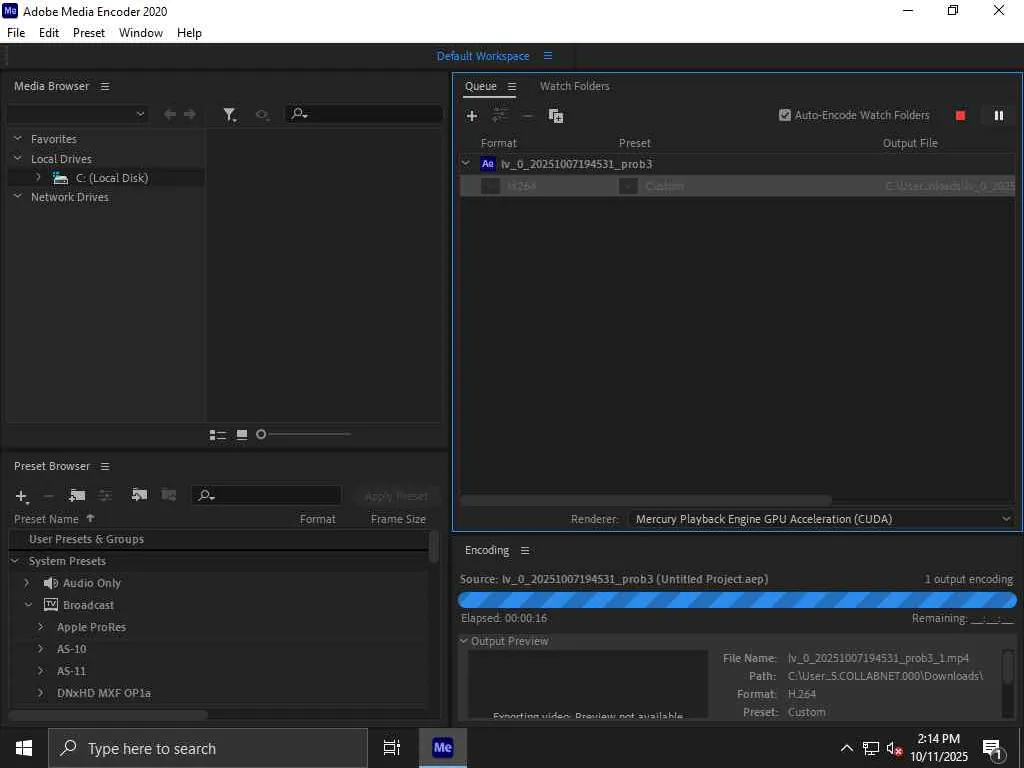Screen dimensions: 1024x768
Task: Click the Preset Browser search field
Action: (266, 496)
